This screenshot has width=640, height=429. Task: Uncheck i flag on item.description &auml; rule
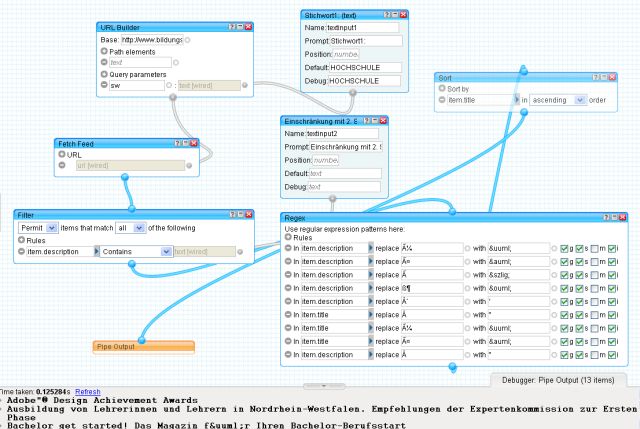coord(612,262)
